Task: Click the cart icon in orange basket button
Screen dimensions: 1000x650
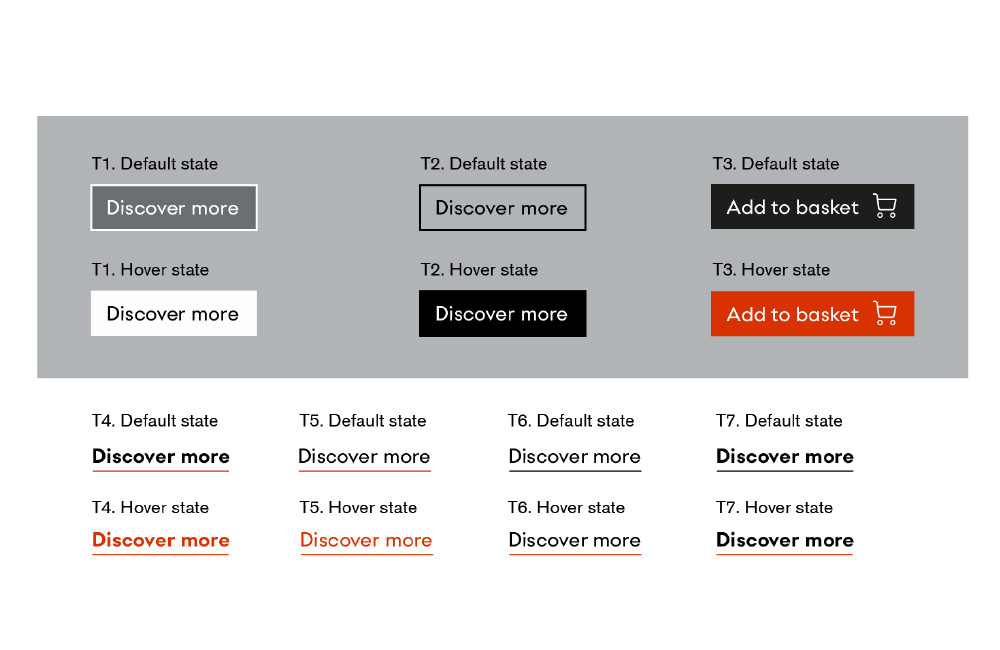Action: click(x=885, y=313)
